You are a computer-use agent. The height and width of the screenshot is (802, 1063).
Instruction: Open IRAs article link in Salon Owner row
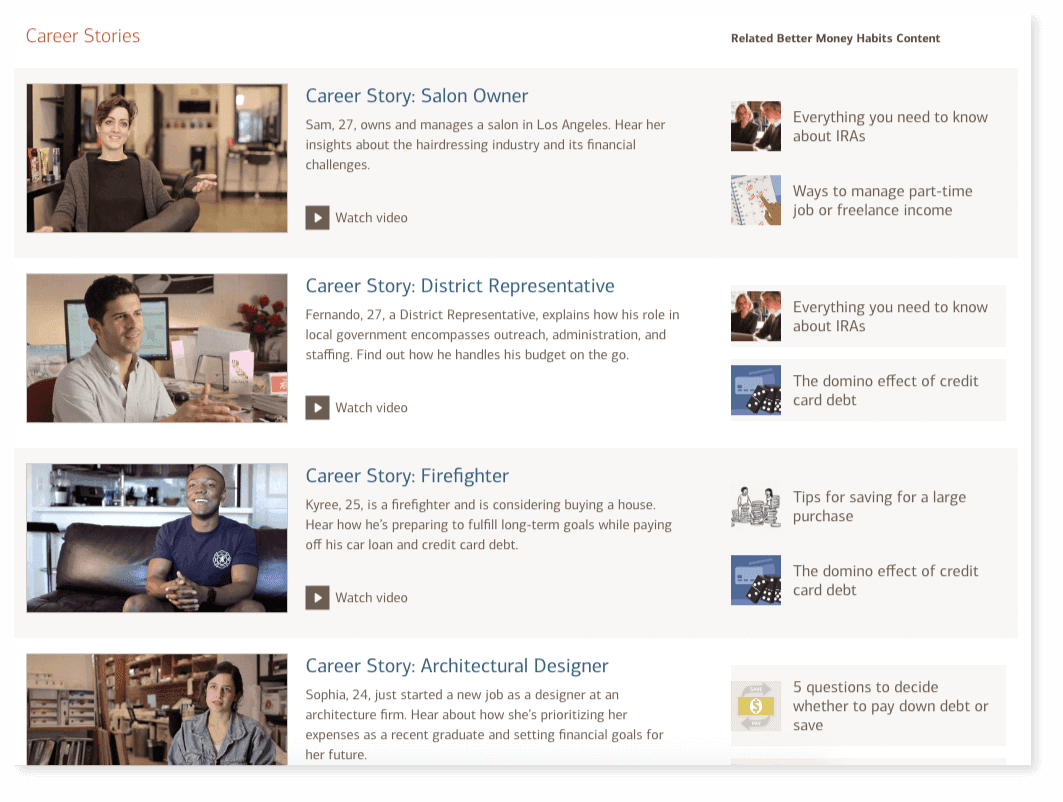point(890,126)
